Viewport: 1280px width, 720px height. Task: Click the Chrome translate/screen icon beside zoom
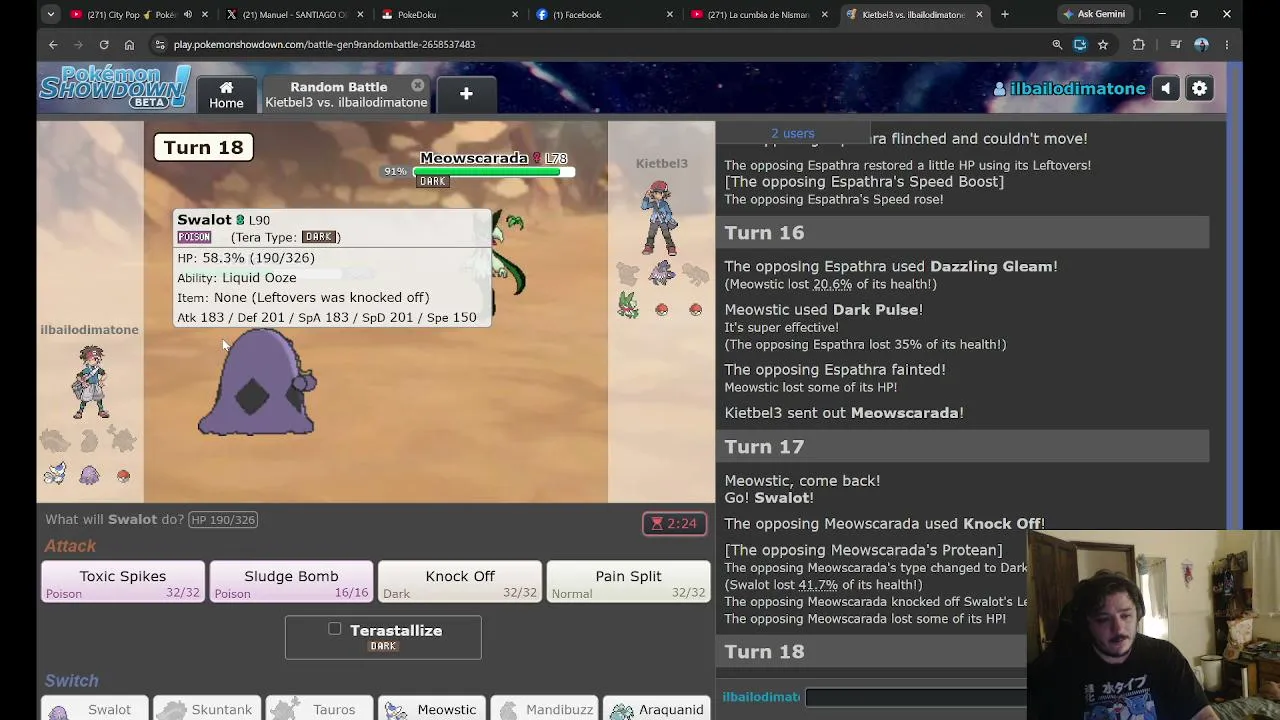click(x=1080, y=44)
